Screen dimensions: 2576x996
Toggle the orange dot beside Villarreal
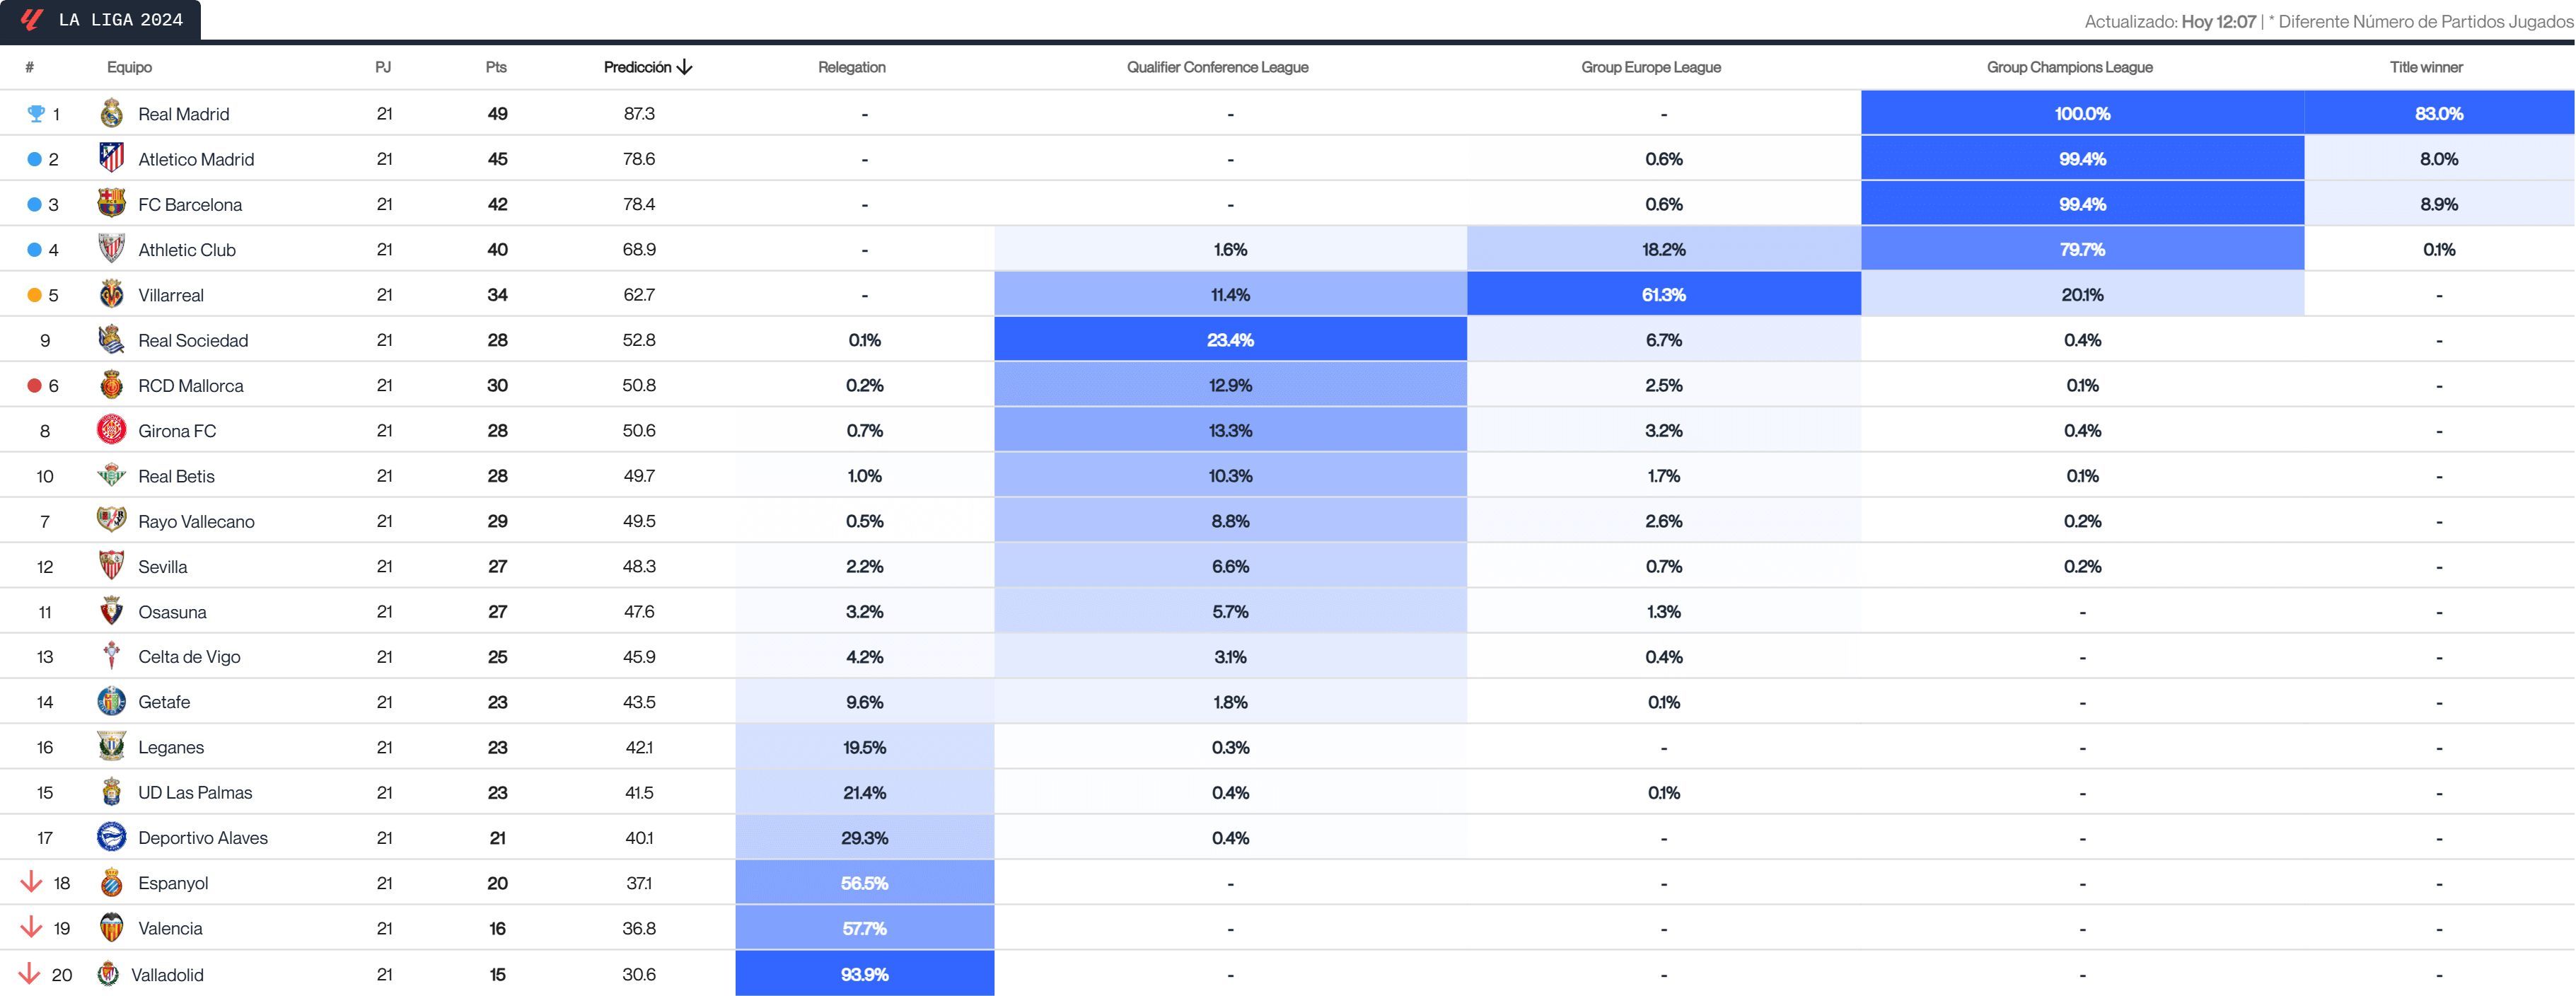[x=33, y=295]
